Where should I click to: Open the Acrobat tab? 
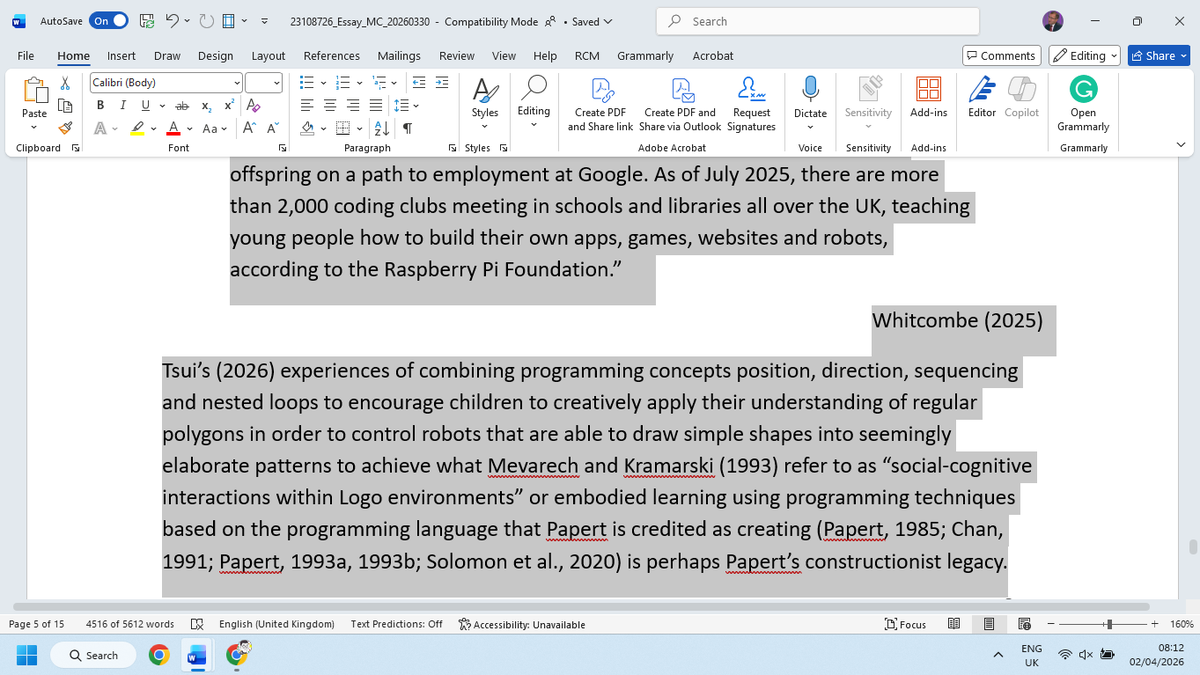click(x=713, y=56)
